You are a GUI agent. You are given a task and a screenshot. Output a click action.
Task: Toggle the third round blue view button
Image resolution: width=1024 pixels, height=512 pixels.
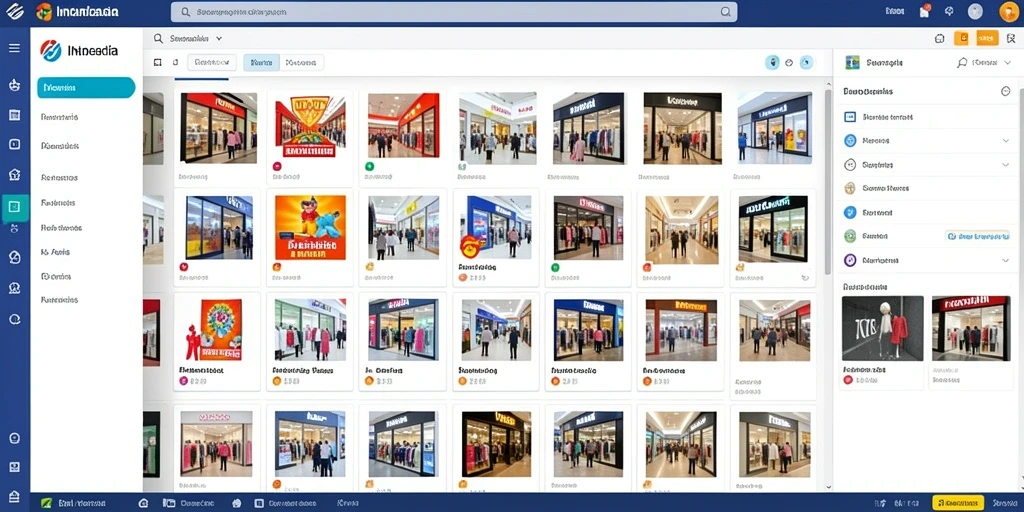tap(807, 63)
